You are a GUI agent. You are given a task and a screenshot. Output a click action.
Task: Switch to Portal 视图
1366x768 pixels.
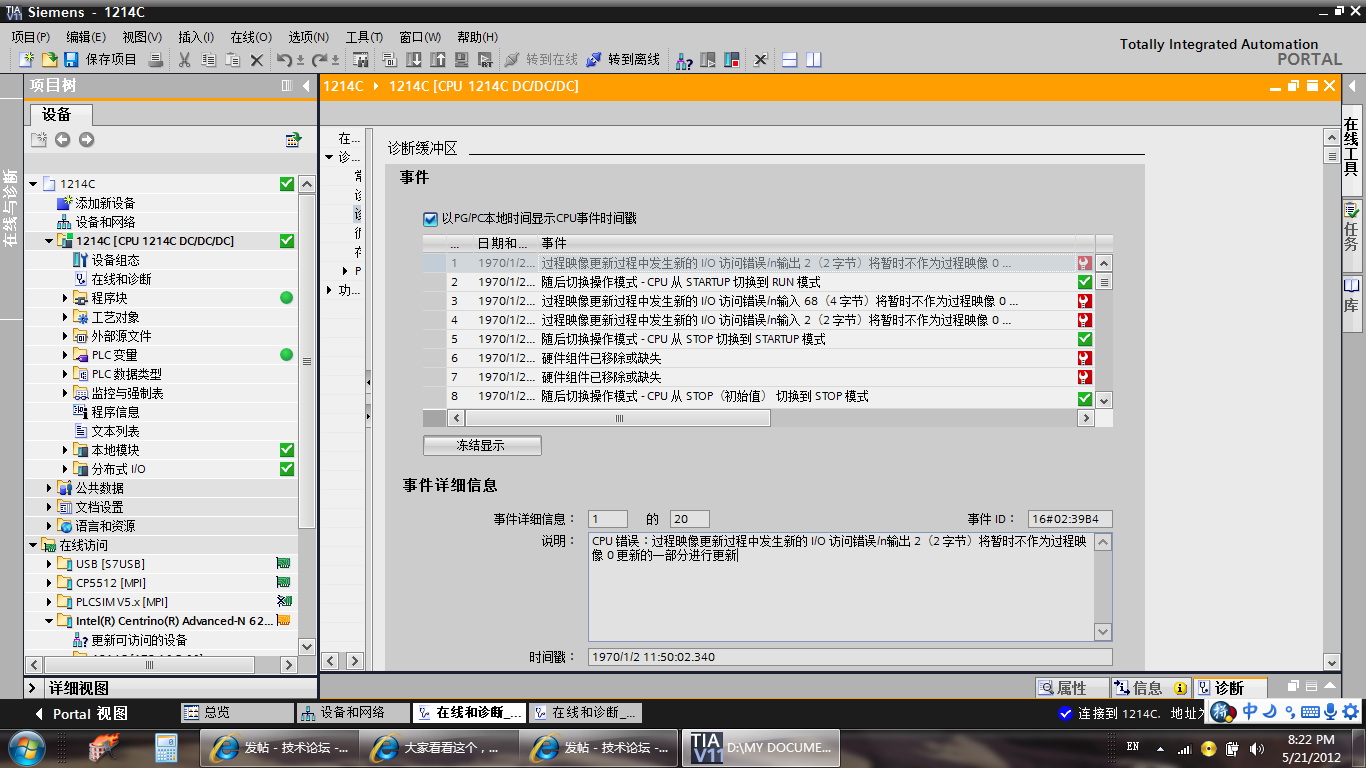click(x=82, y=714)
